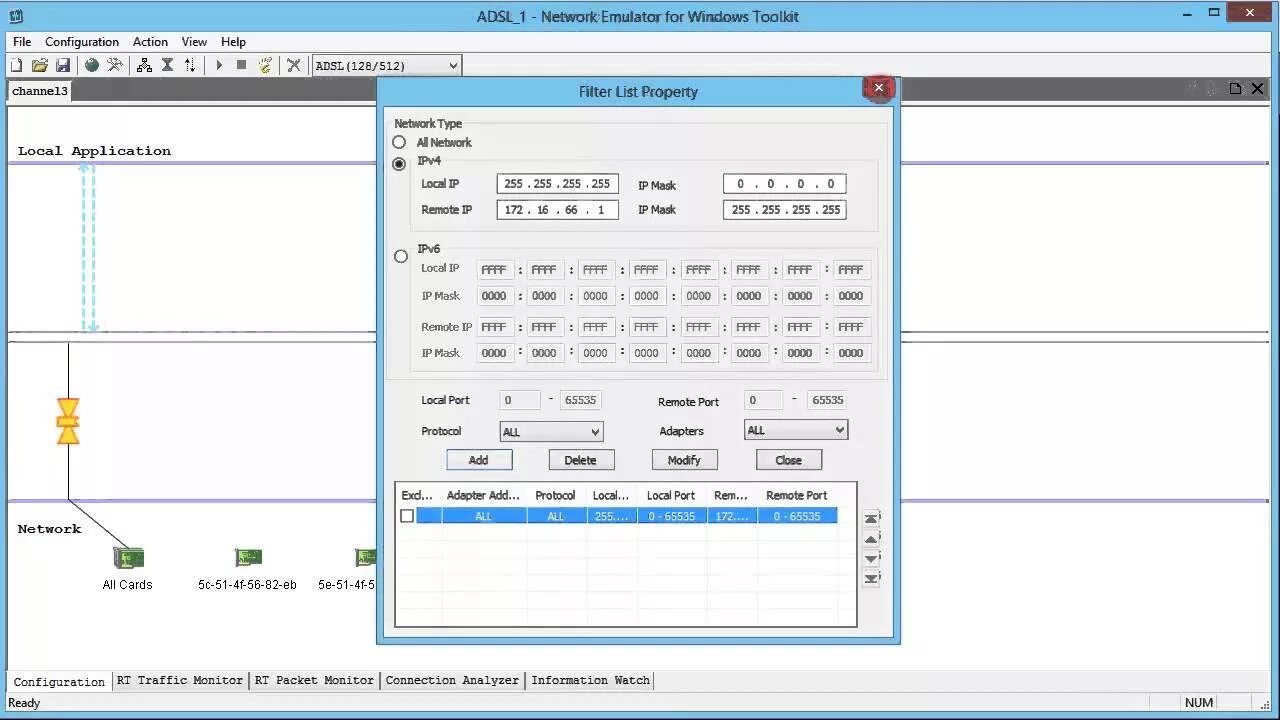The height and width of the screenshot is (720, 1280).
Task: Stop emulation with the square stop icon
Action: click(x=241, y=65)
